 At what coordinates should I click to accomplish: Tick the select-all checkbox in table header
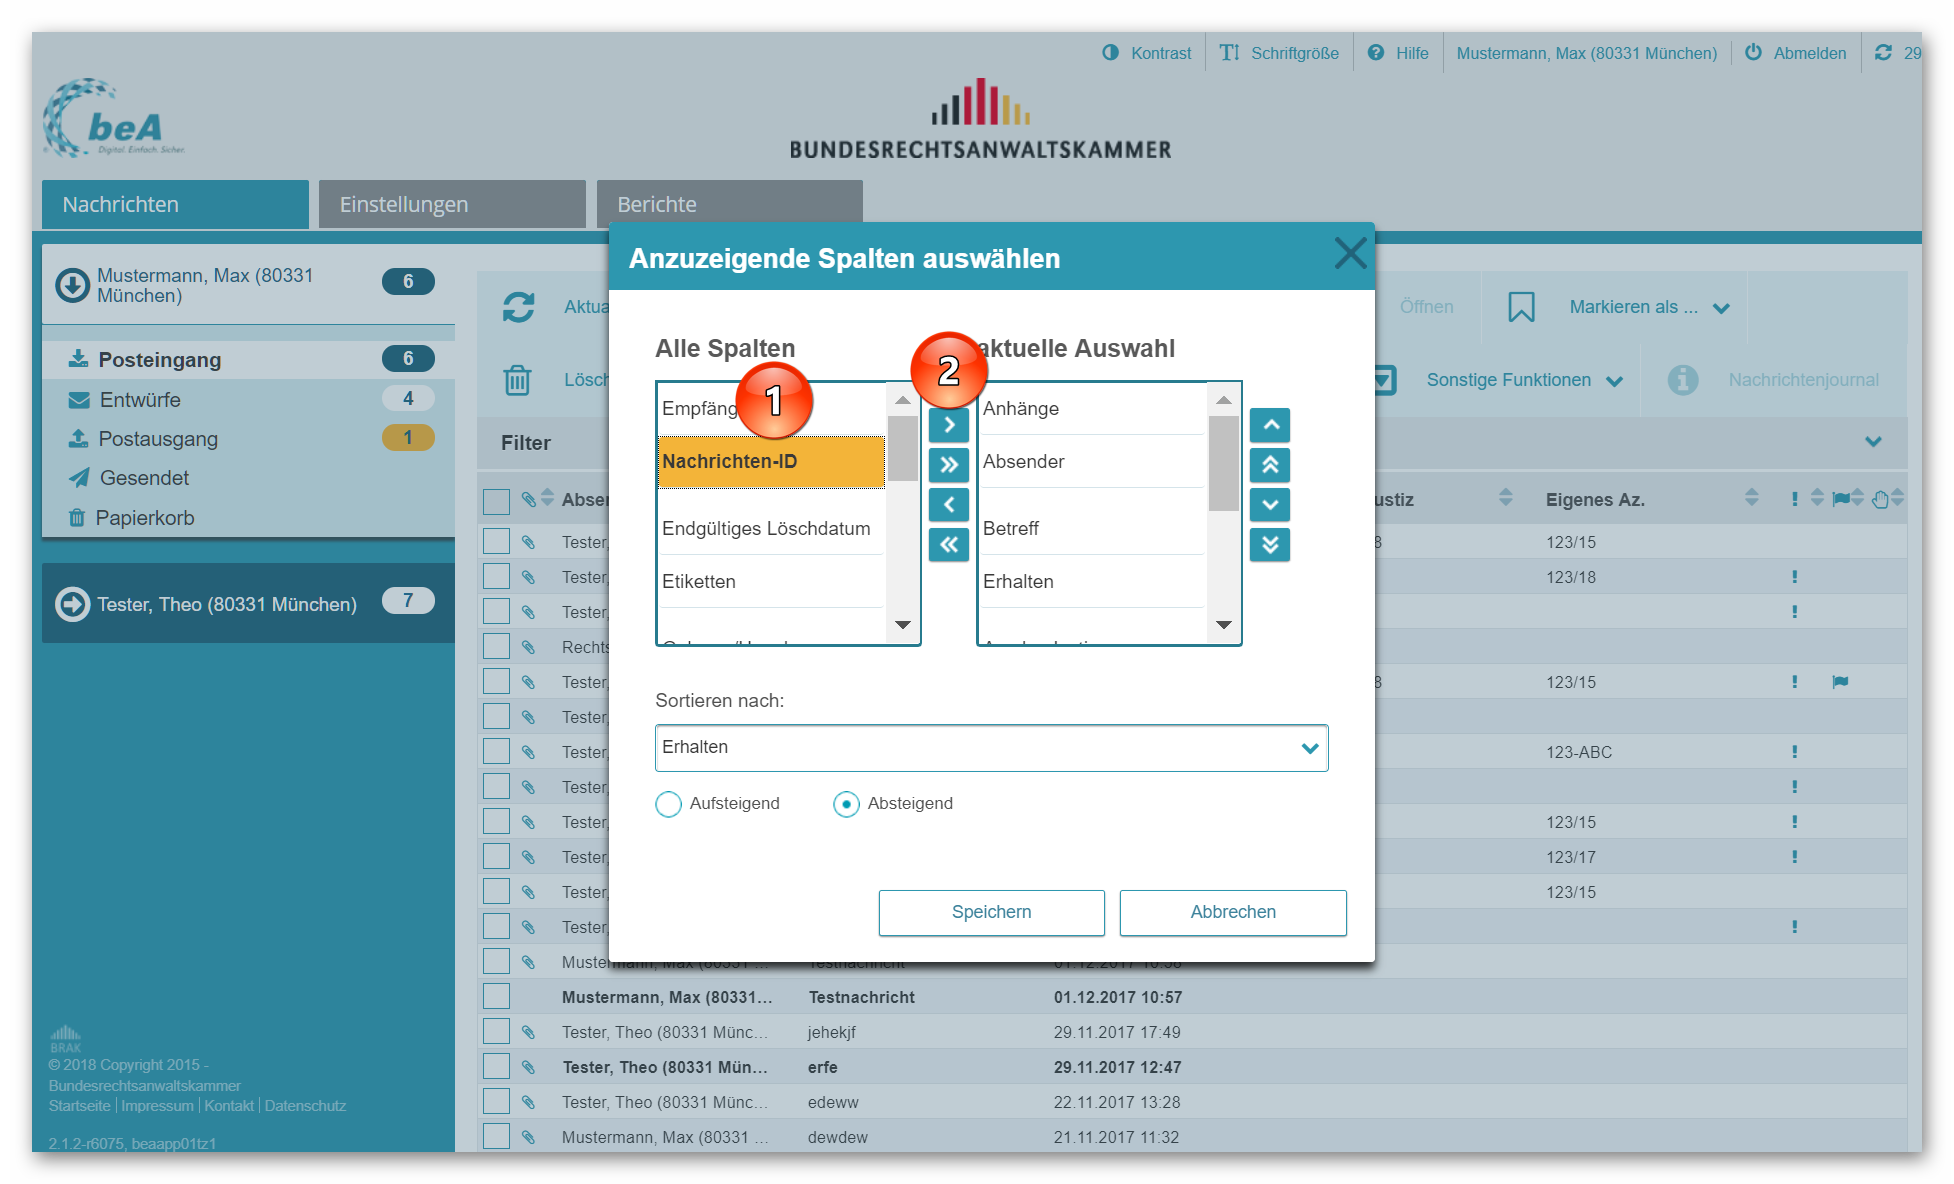click(x=496, y=501)
